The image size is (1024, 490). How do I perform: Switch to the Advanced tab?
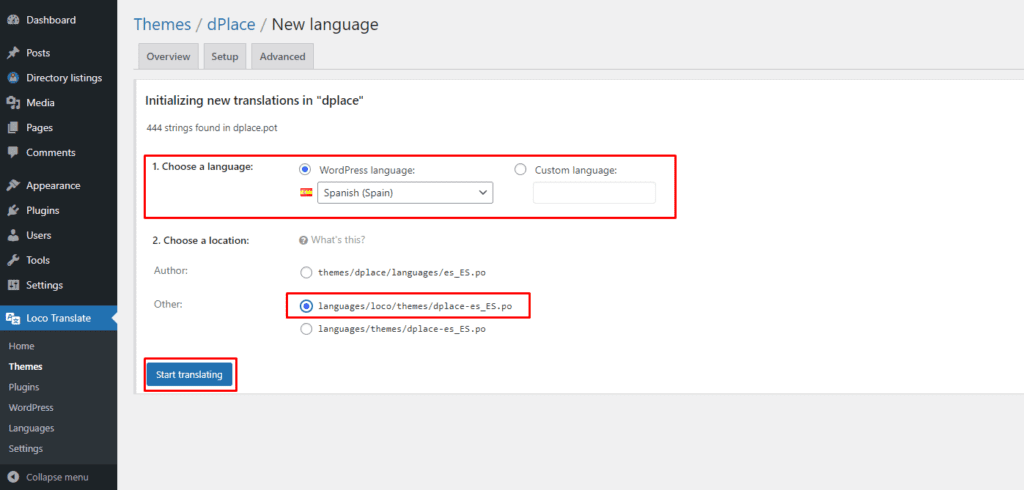click(282, 57)
